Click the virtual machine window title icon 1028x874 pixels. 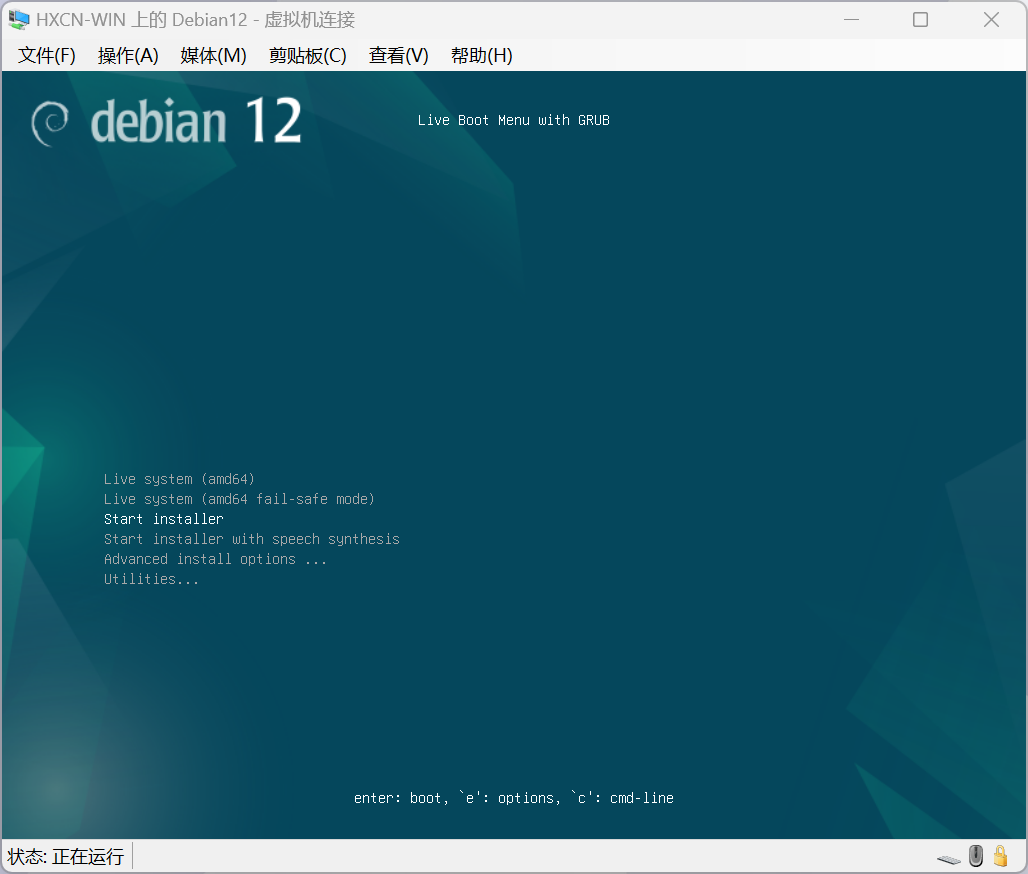18,20
